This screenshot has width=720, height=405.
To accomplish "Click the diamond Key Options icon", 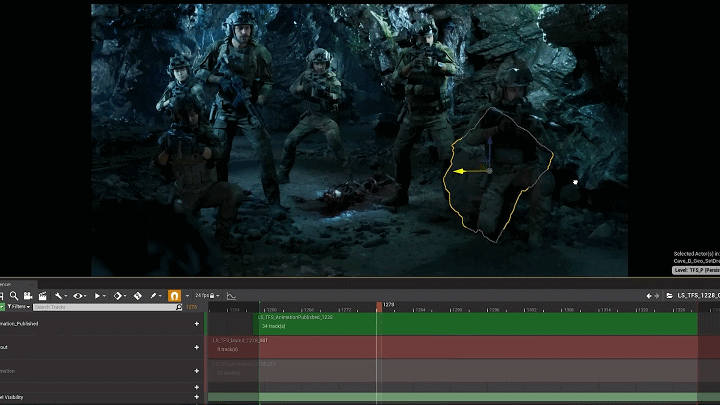I will 118,296.
